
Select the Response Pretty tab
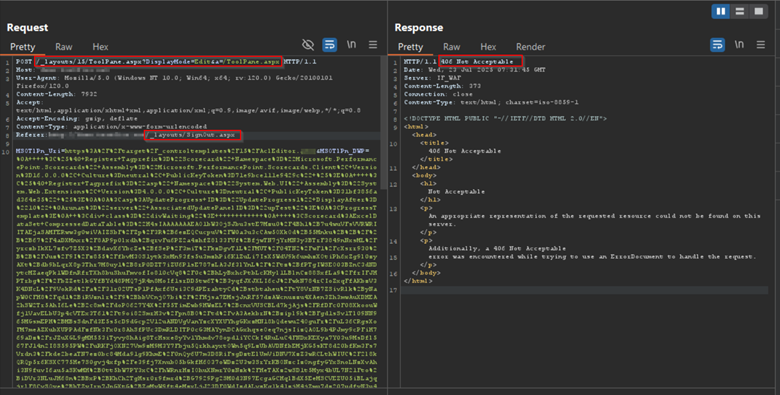click(x=410, y=47)
